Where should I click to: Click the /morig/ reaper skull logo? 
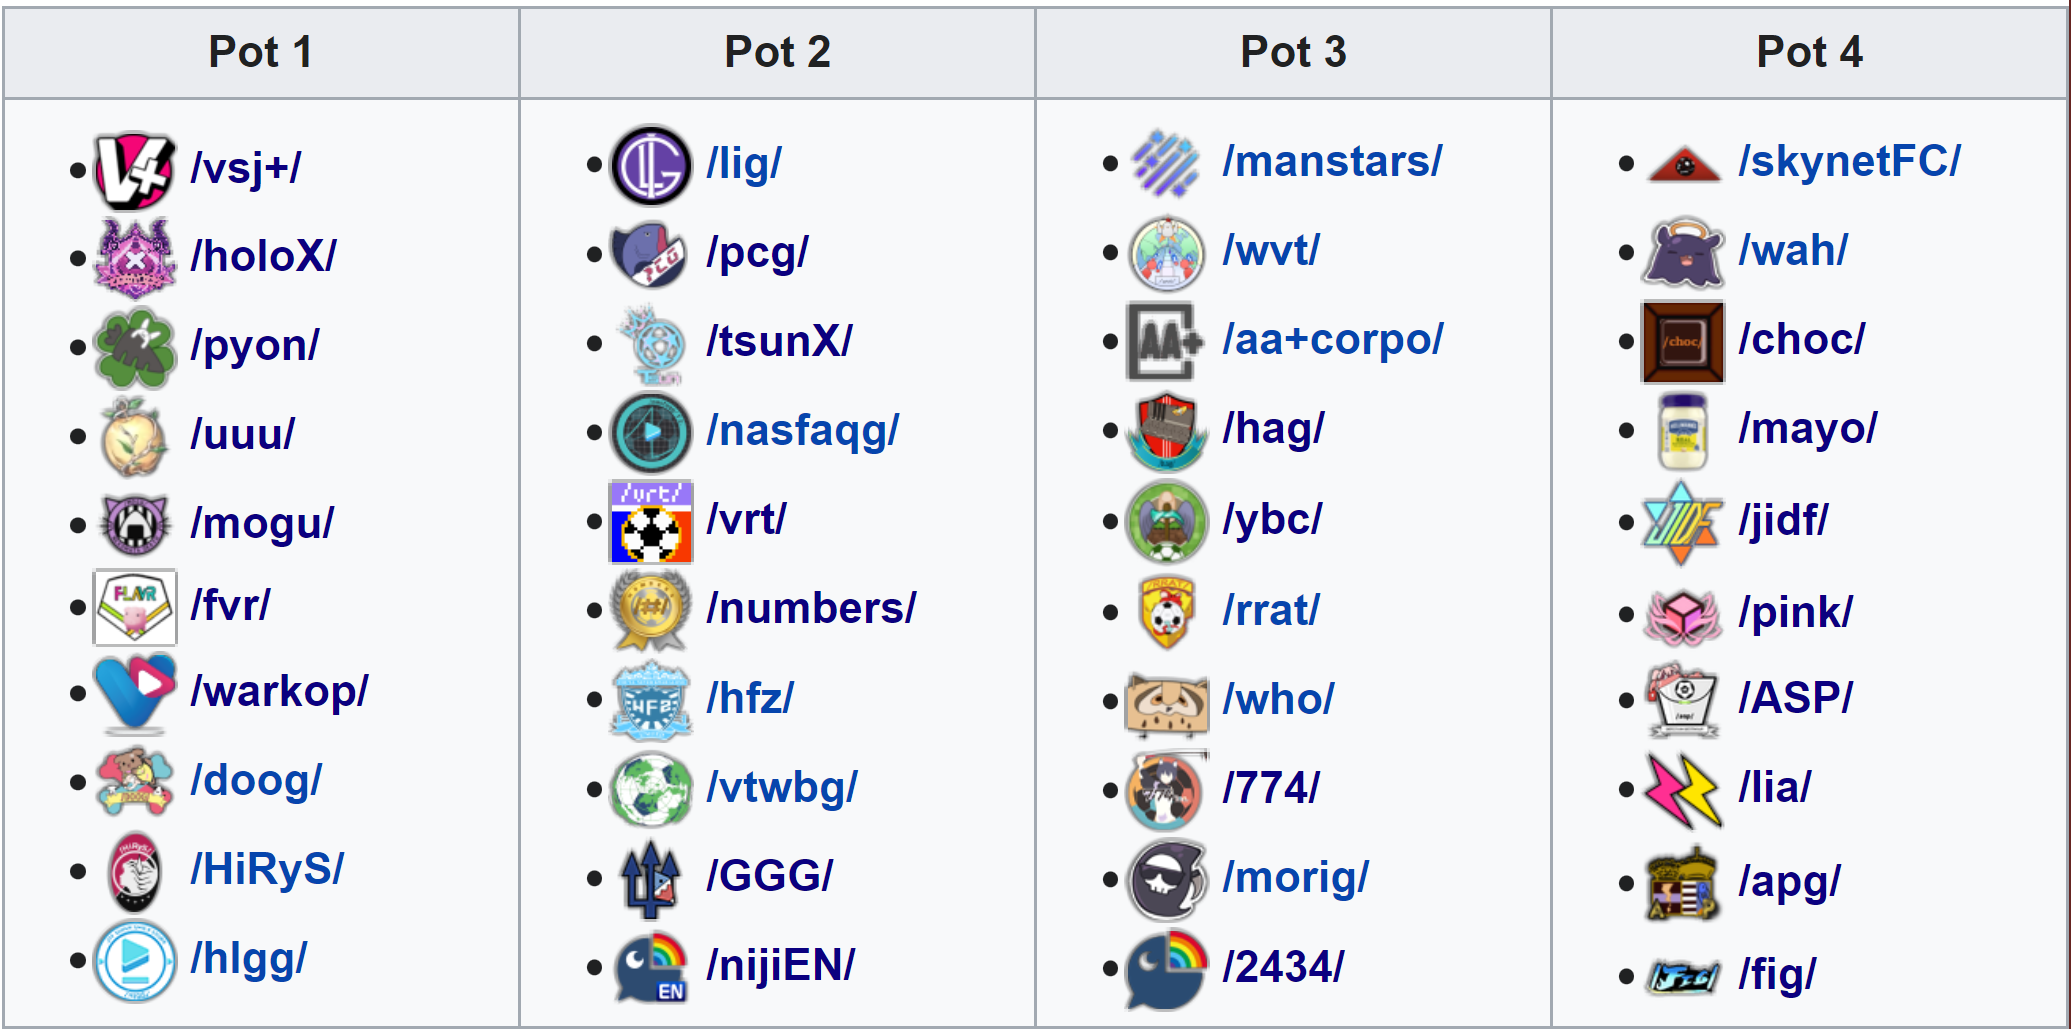[x=1166, y=879]
